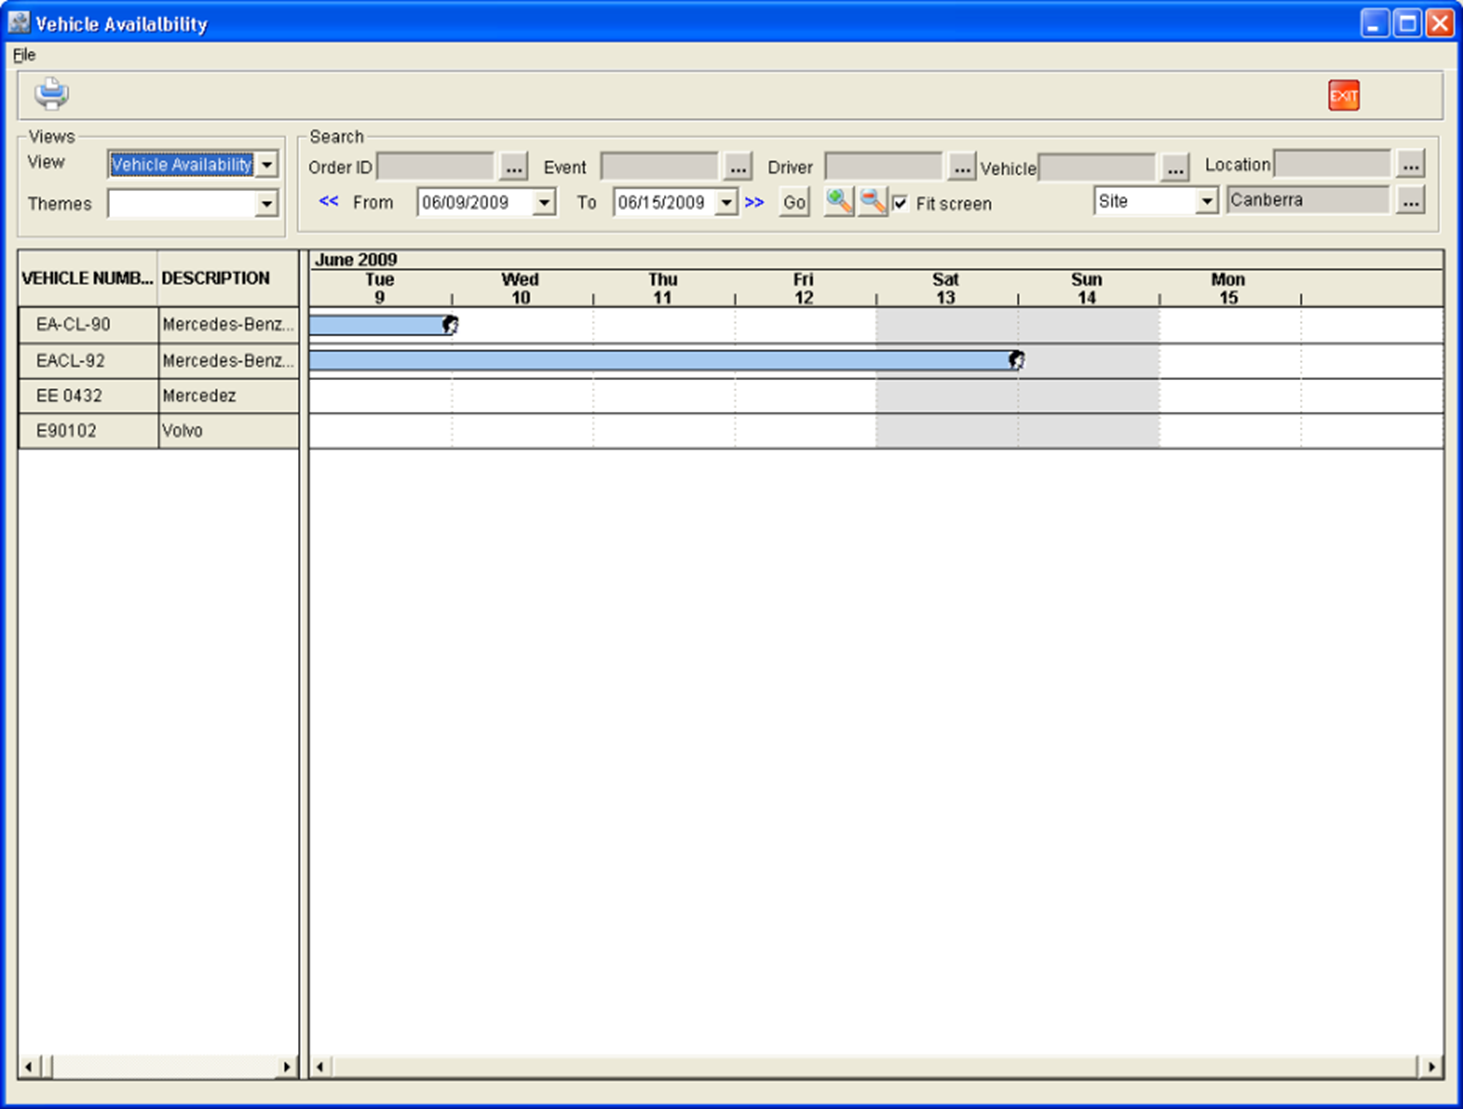The image size is (1463, 1109).
Task: Select the EACL-92 vehicle row
Action: click(159, 361)
